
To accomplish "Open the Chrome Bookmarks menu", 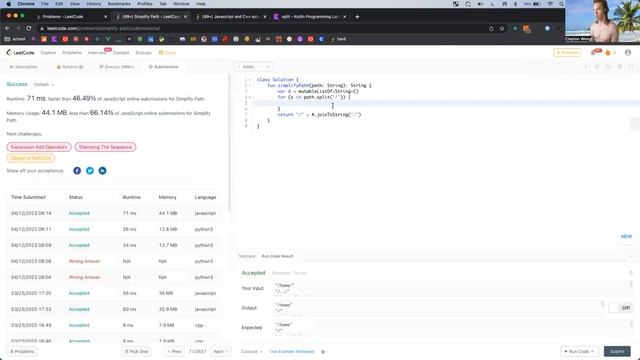I will 119,4.
